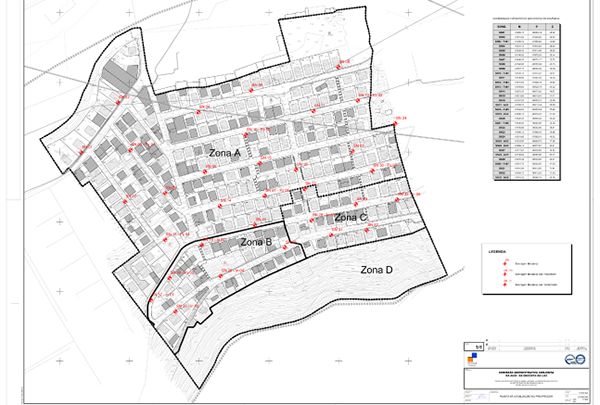
Task: Click the LEGENDA heading in legend box
Action: point(497,253)
